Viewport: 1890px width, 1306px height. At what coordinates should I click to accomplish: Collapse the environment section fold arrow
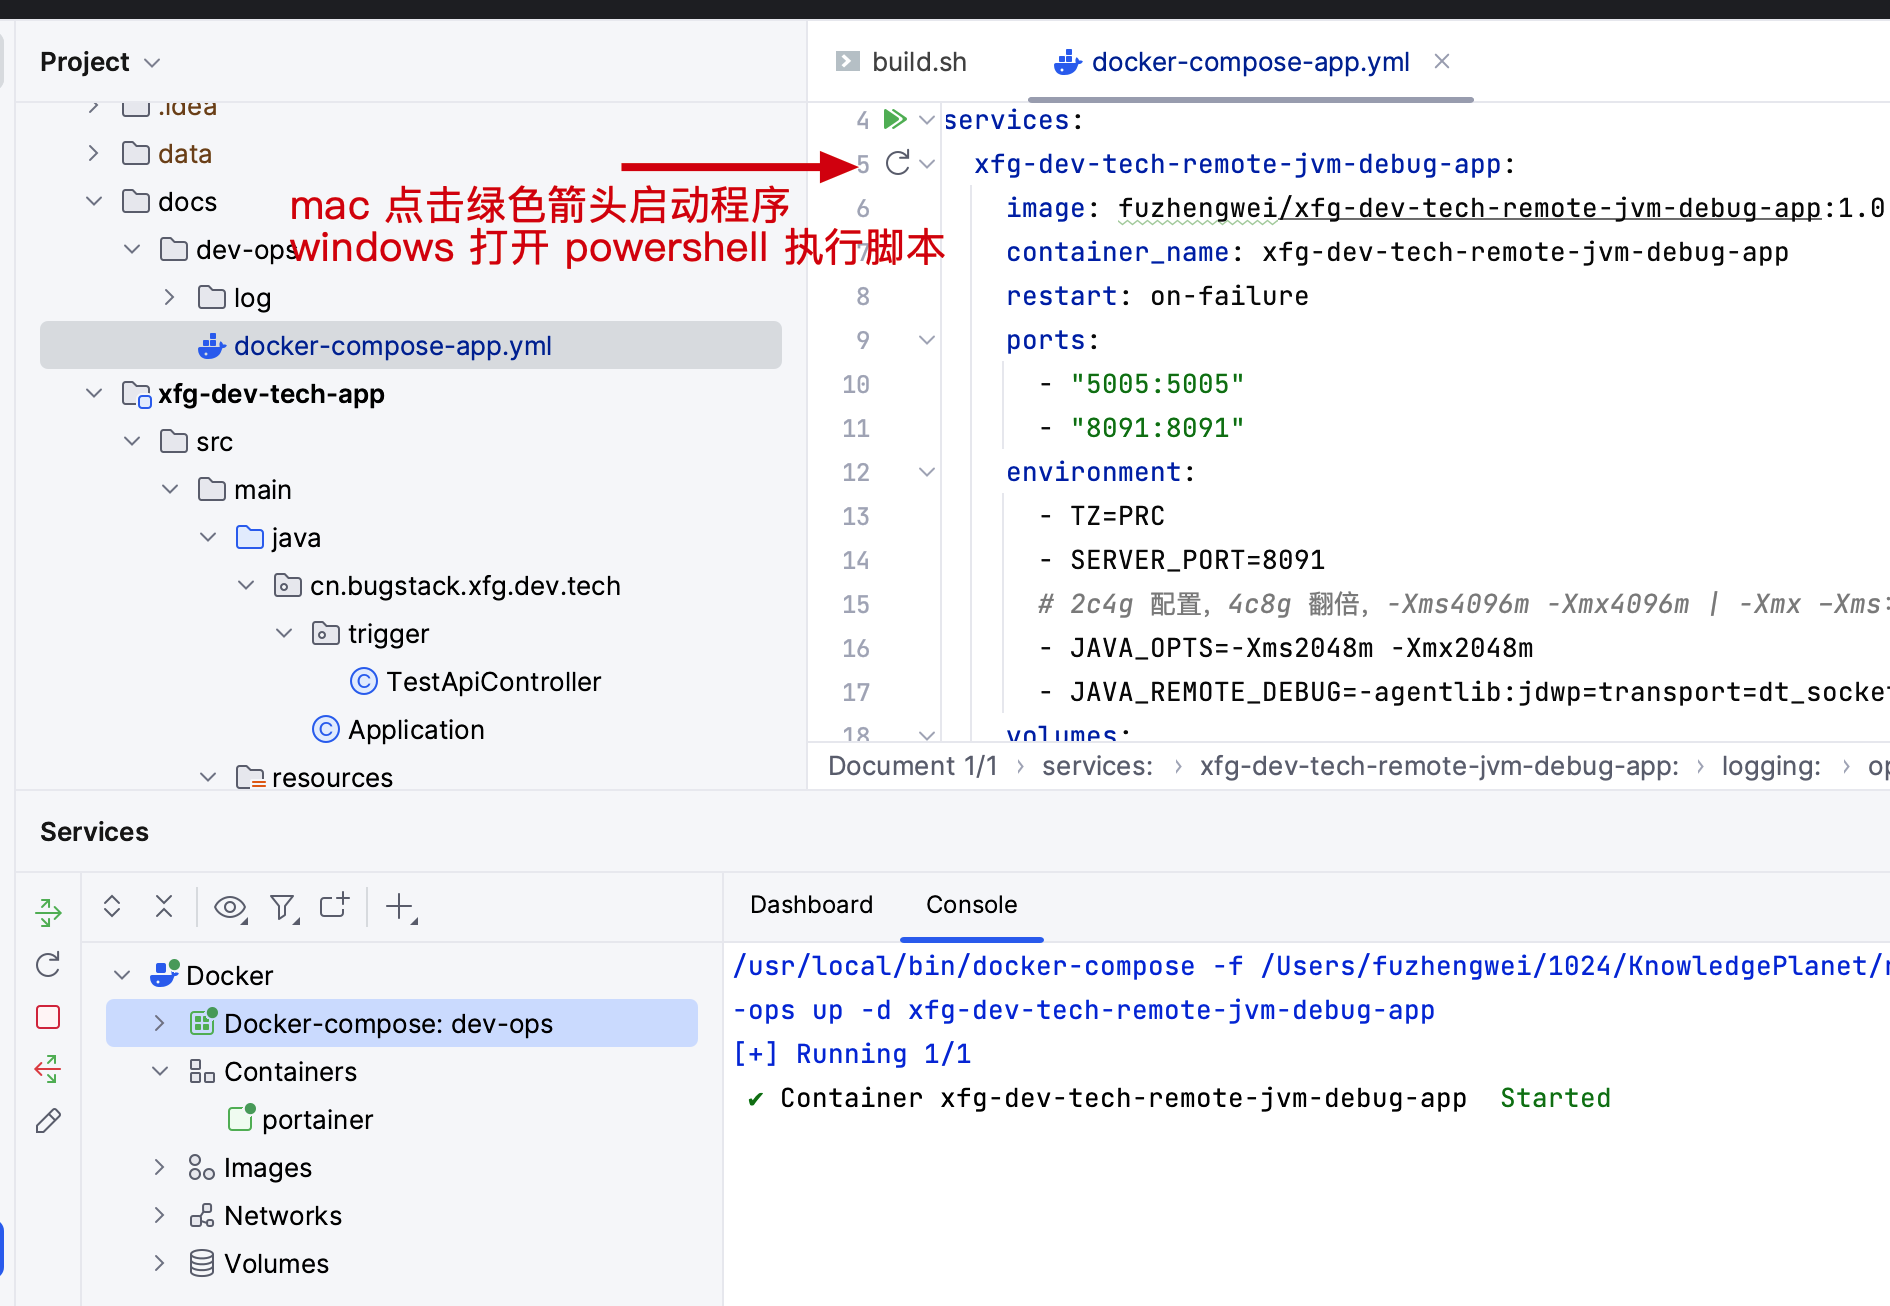pyautogui.click(x=927, y=472)
